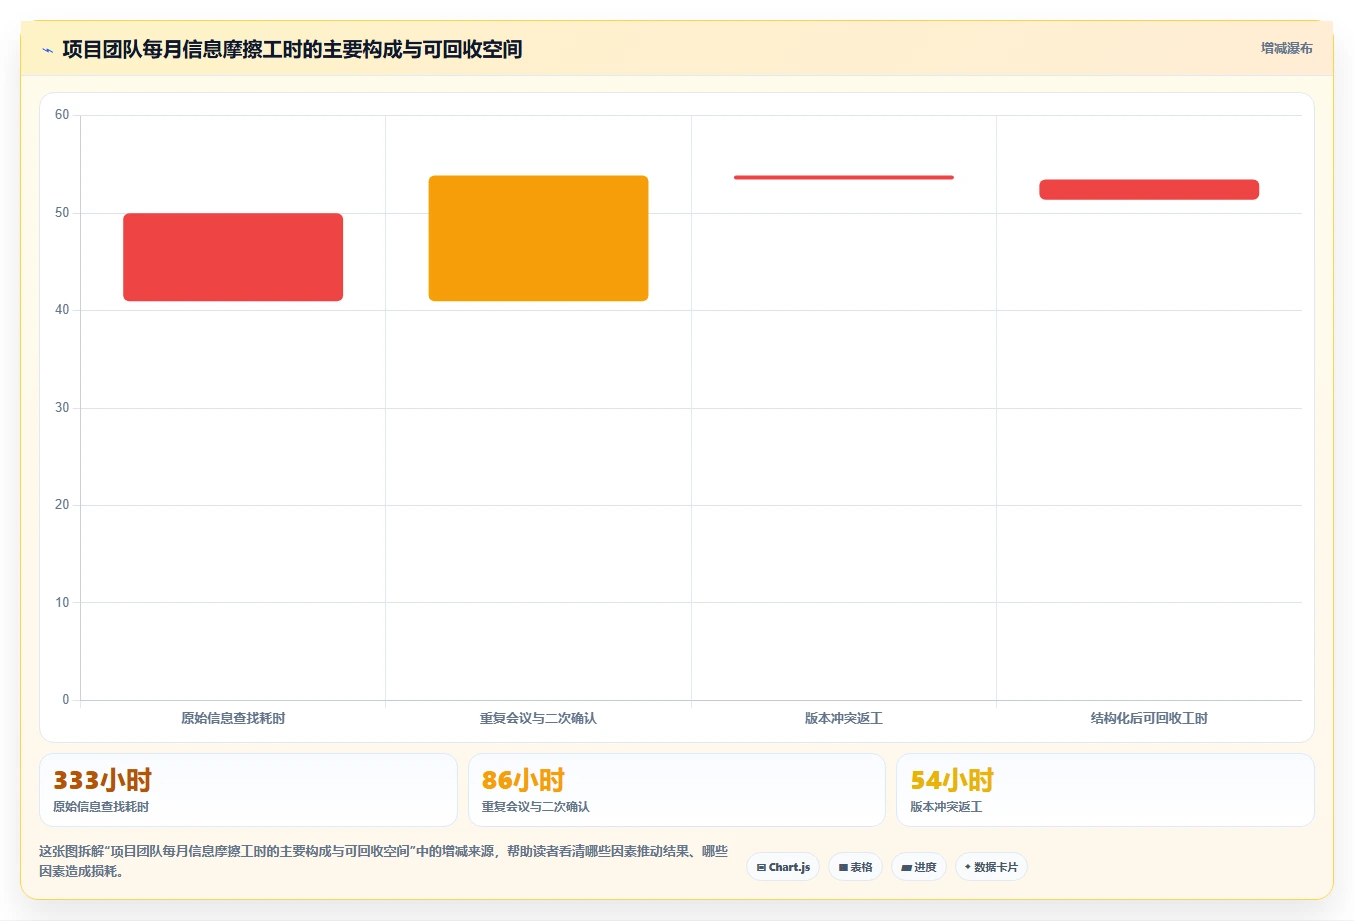Select the 表格 chip
The image size is (1354, 921).
[x=855, y=867]
